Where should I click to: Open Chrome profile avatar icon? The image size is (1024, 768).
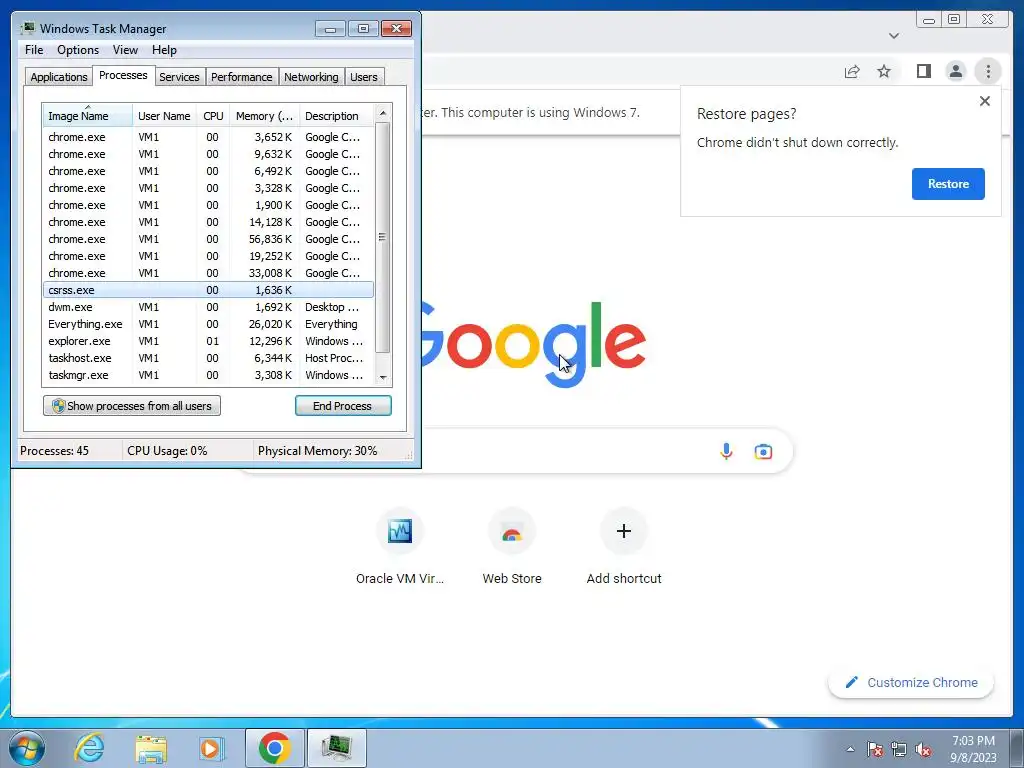point(955,71)
